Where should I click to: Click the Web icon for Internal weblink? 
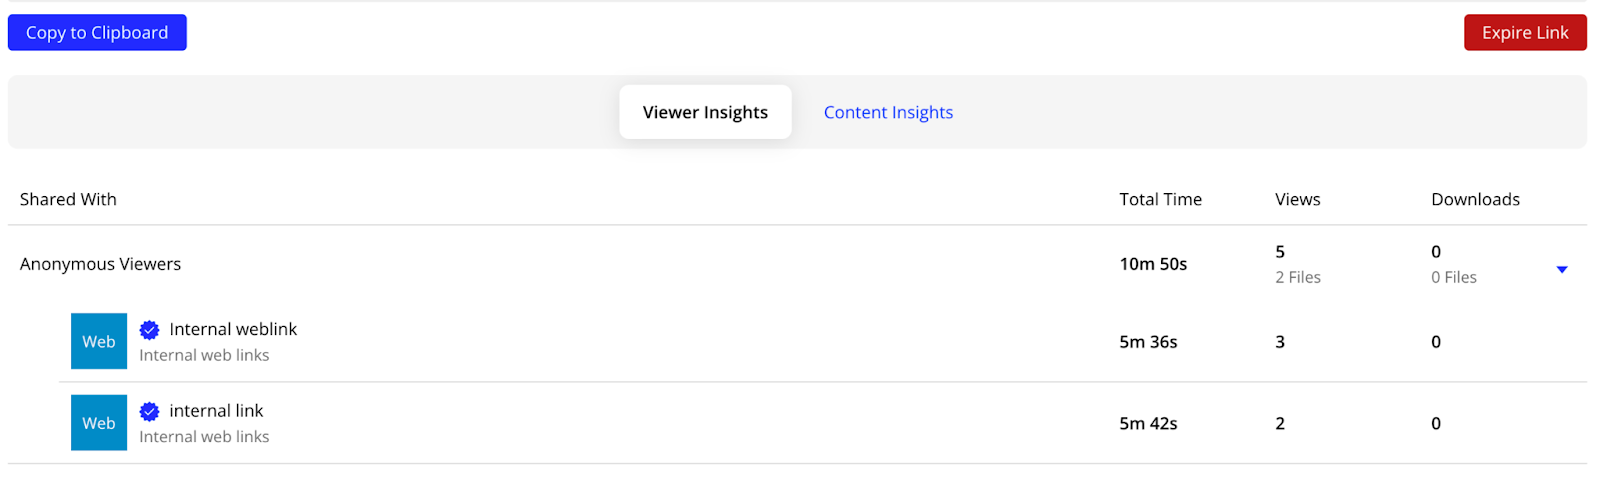pyautogui.click(x=99, y=341)
